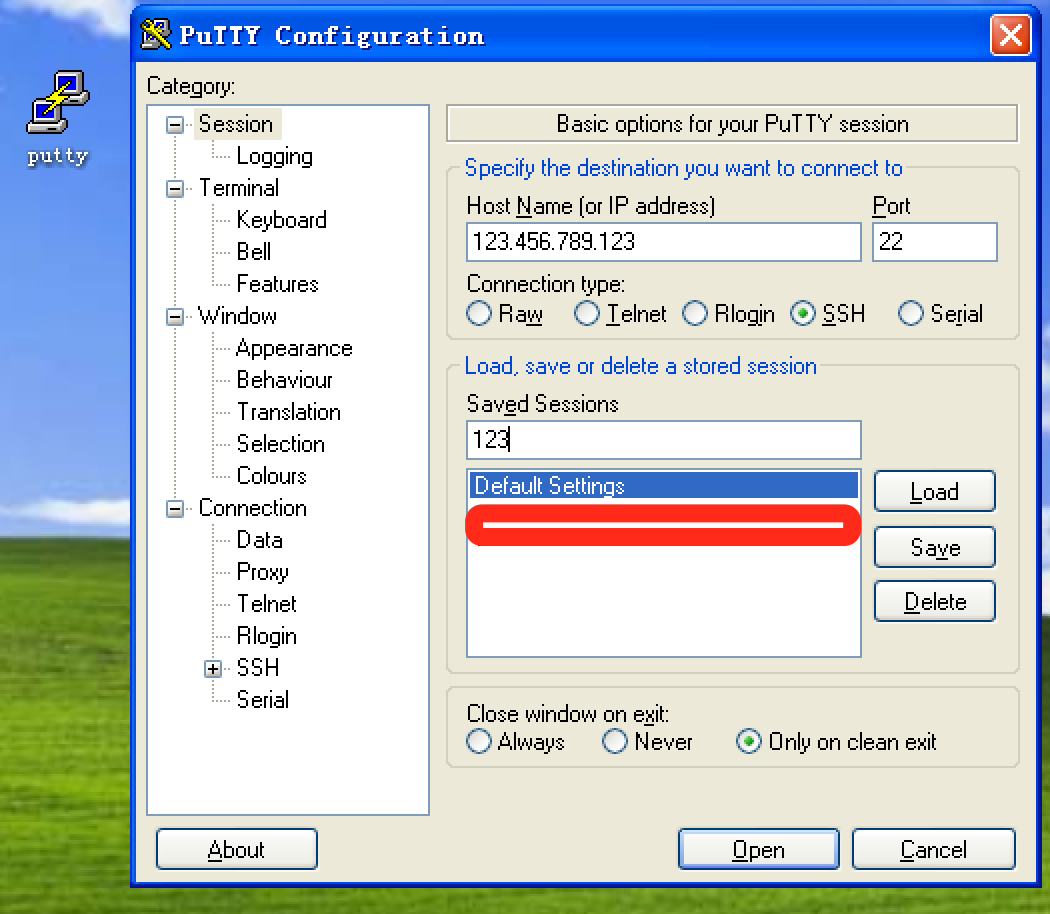This screenshot has width=1050, height=914.
Task: Open the Window category
Action: [237, 316]
